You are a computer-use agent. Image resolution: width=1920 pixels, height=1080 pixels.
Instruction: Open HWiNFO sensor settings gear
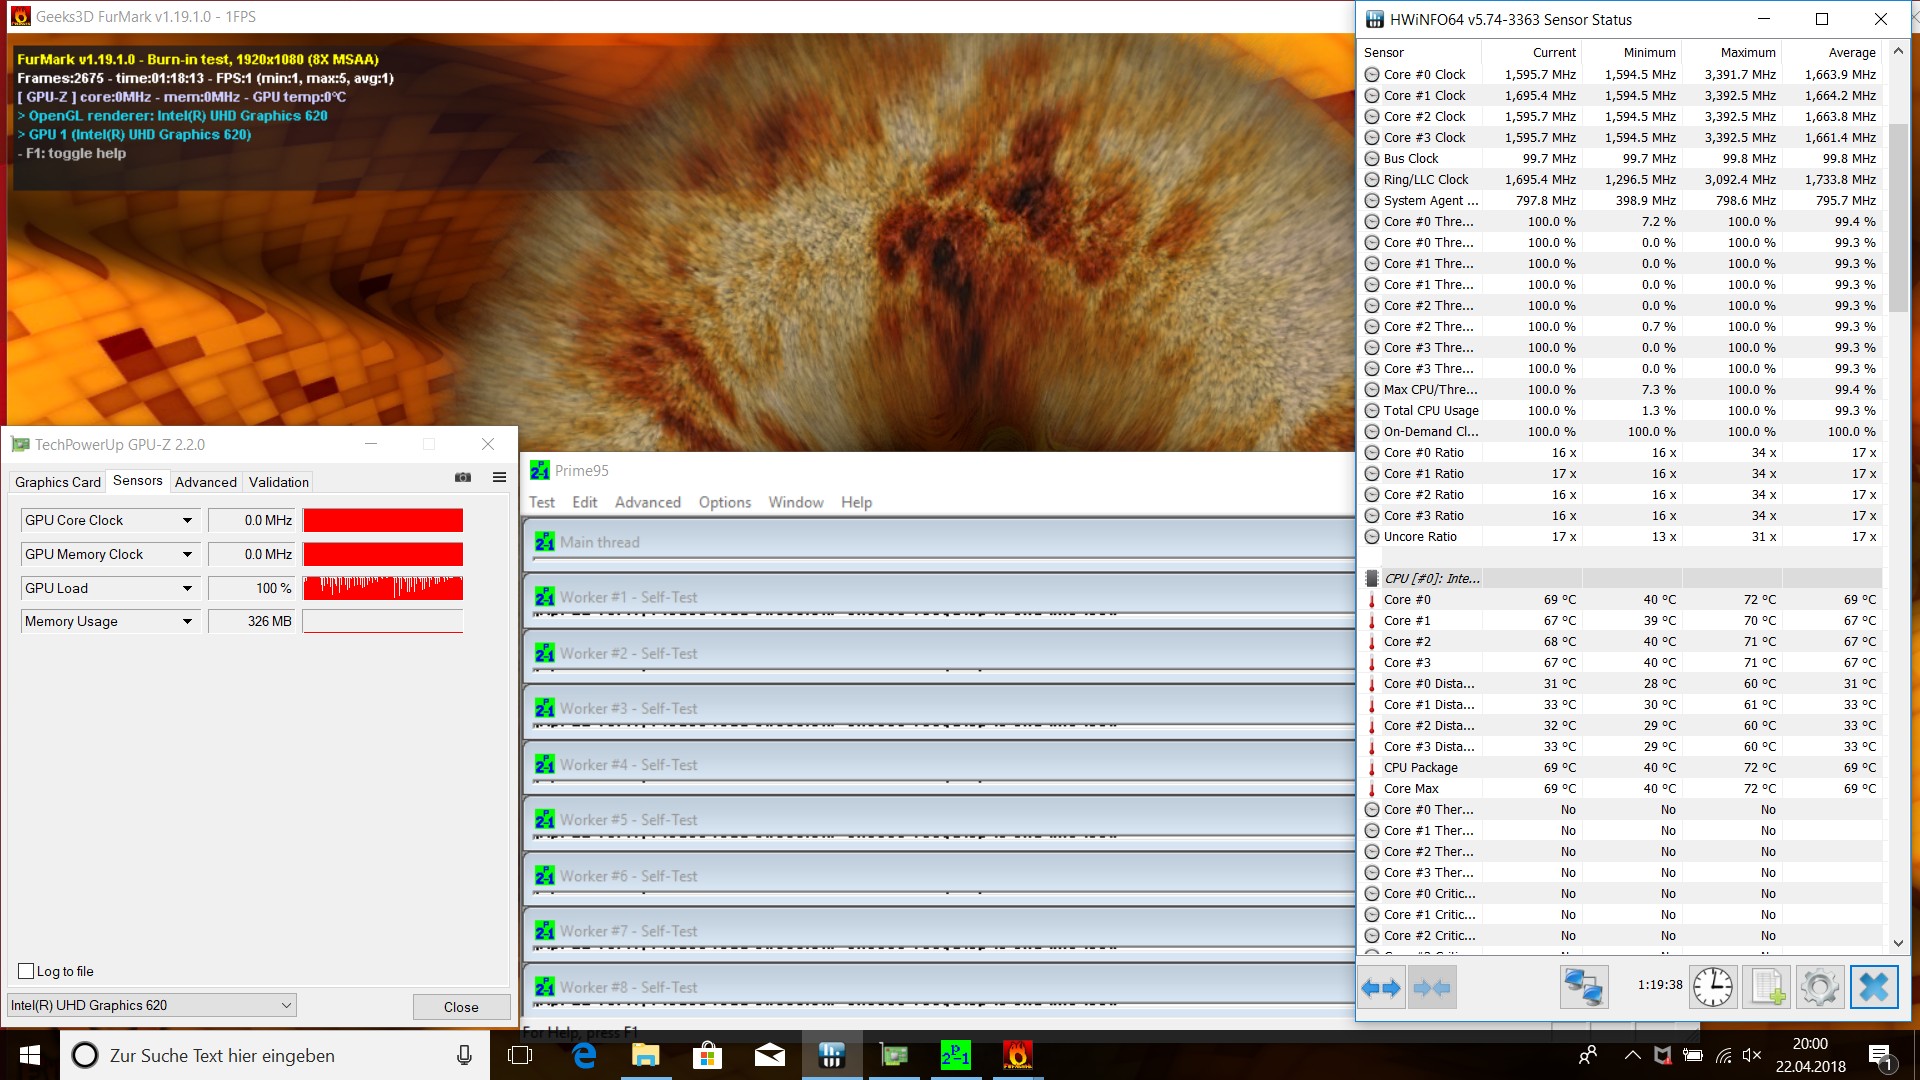click(1819, 988)
